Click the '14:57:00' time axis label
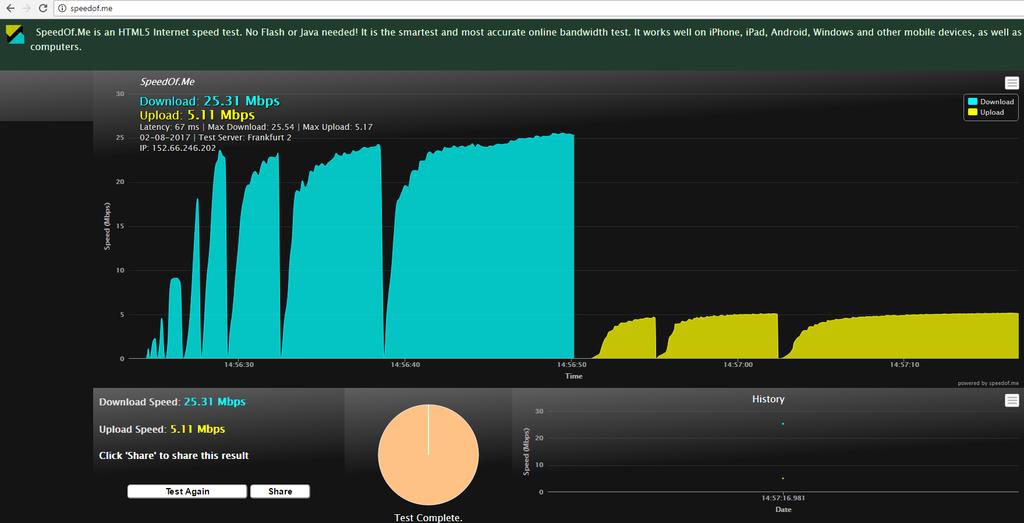 [x=738, y=365]
